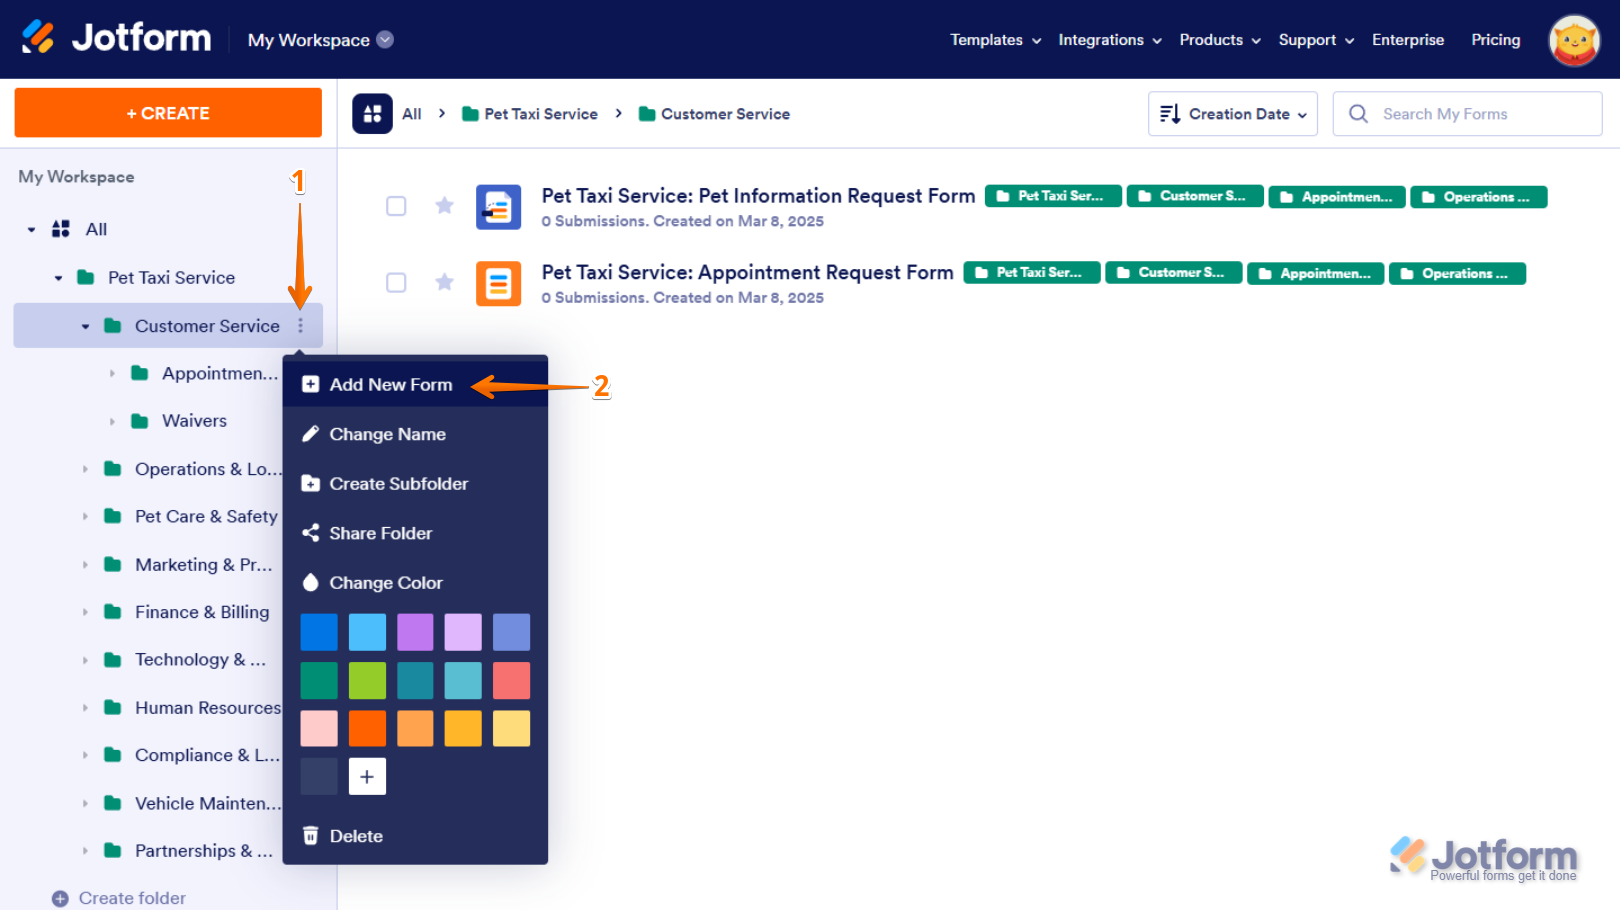Open the Products menu
Screen dimensions: 1620x910
(1220, 40)
